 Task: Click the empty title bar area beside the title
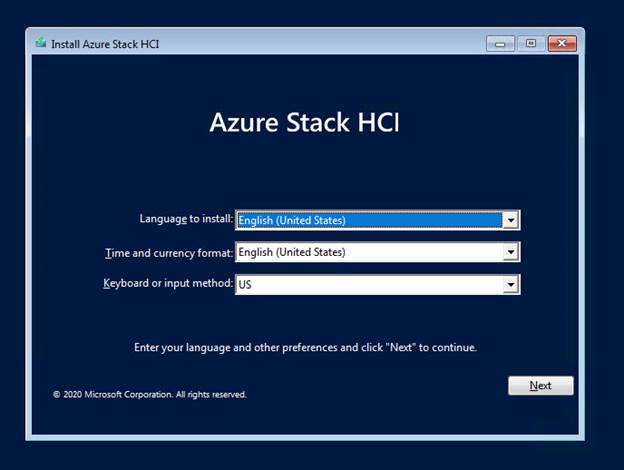pyautogui.click(x=318, y=44)
